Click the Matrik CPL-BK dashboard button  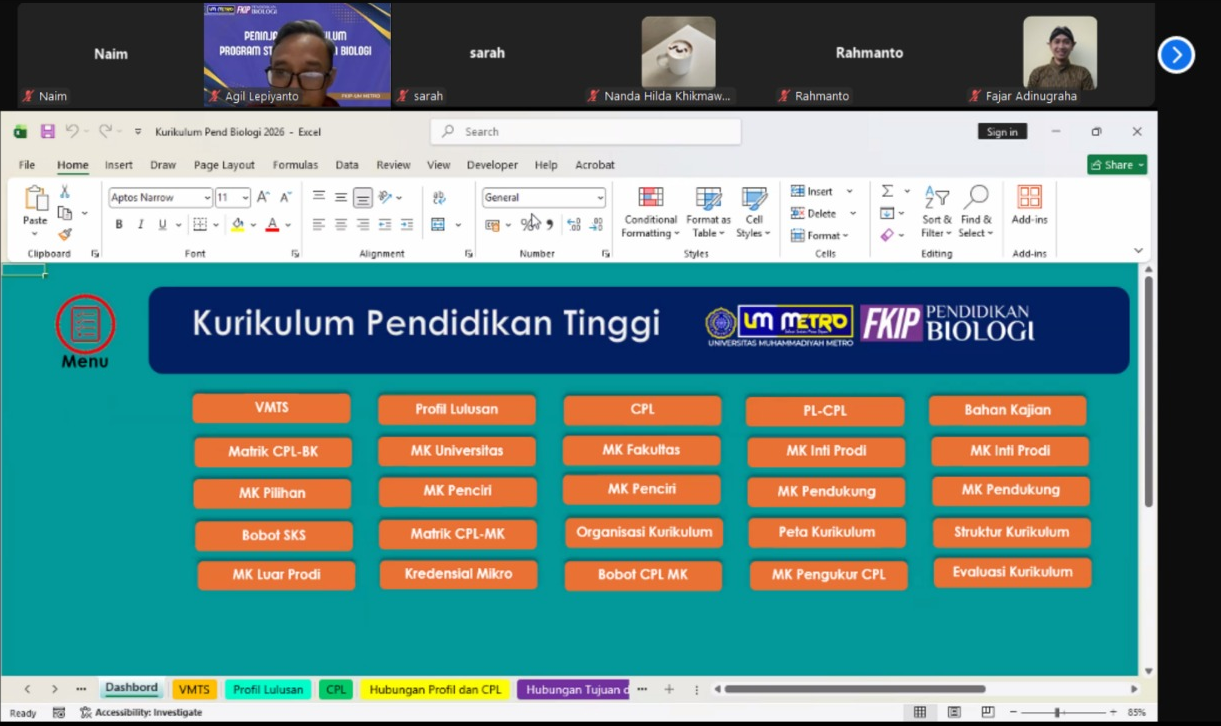272,452
